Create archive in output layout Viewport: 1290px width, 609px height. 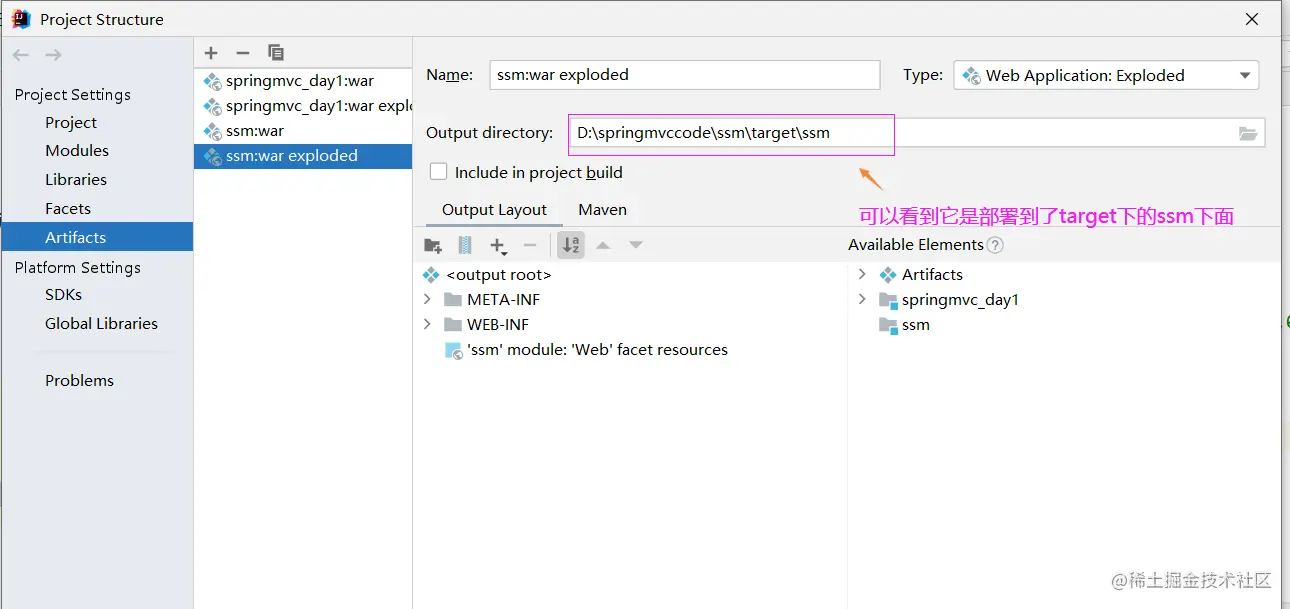465,245
